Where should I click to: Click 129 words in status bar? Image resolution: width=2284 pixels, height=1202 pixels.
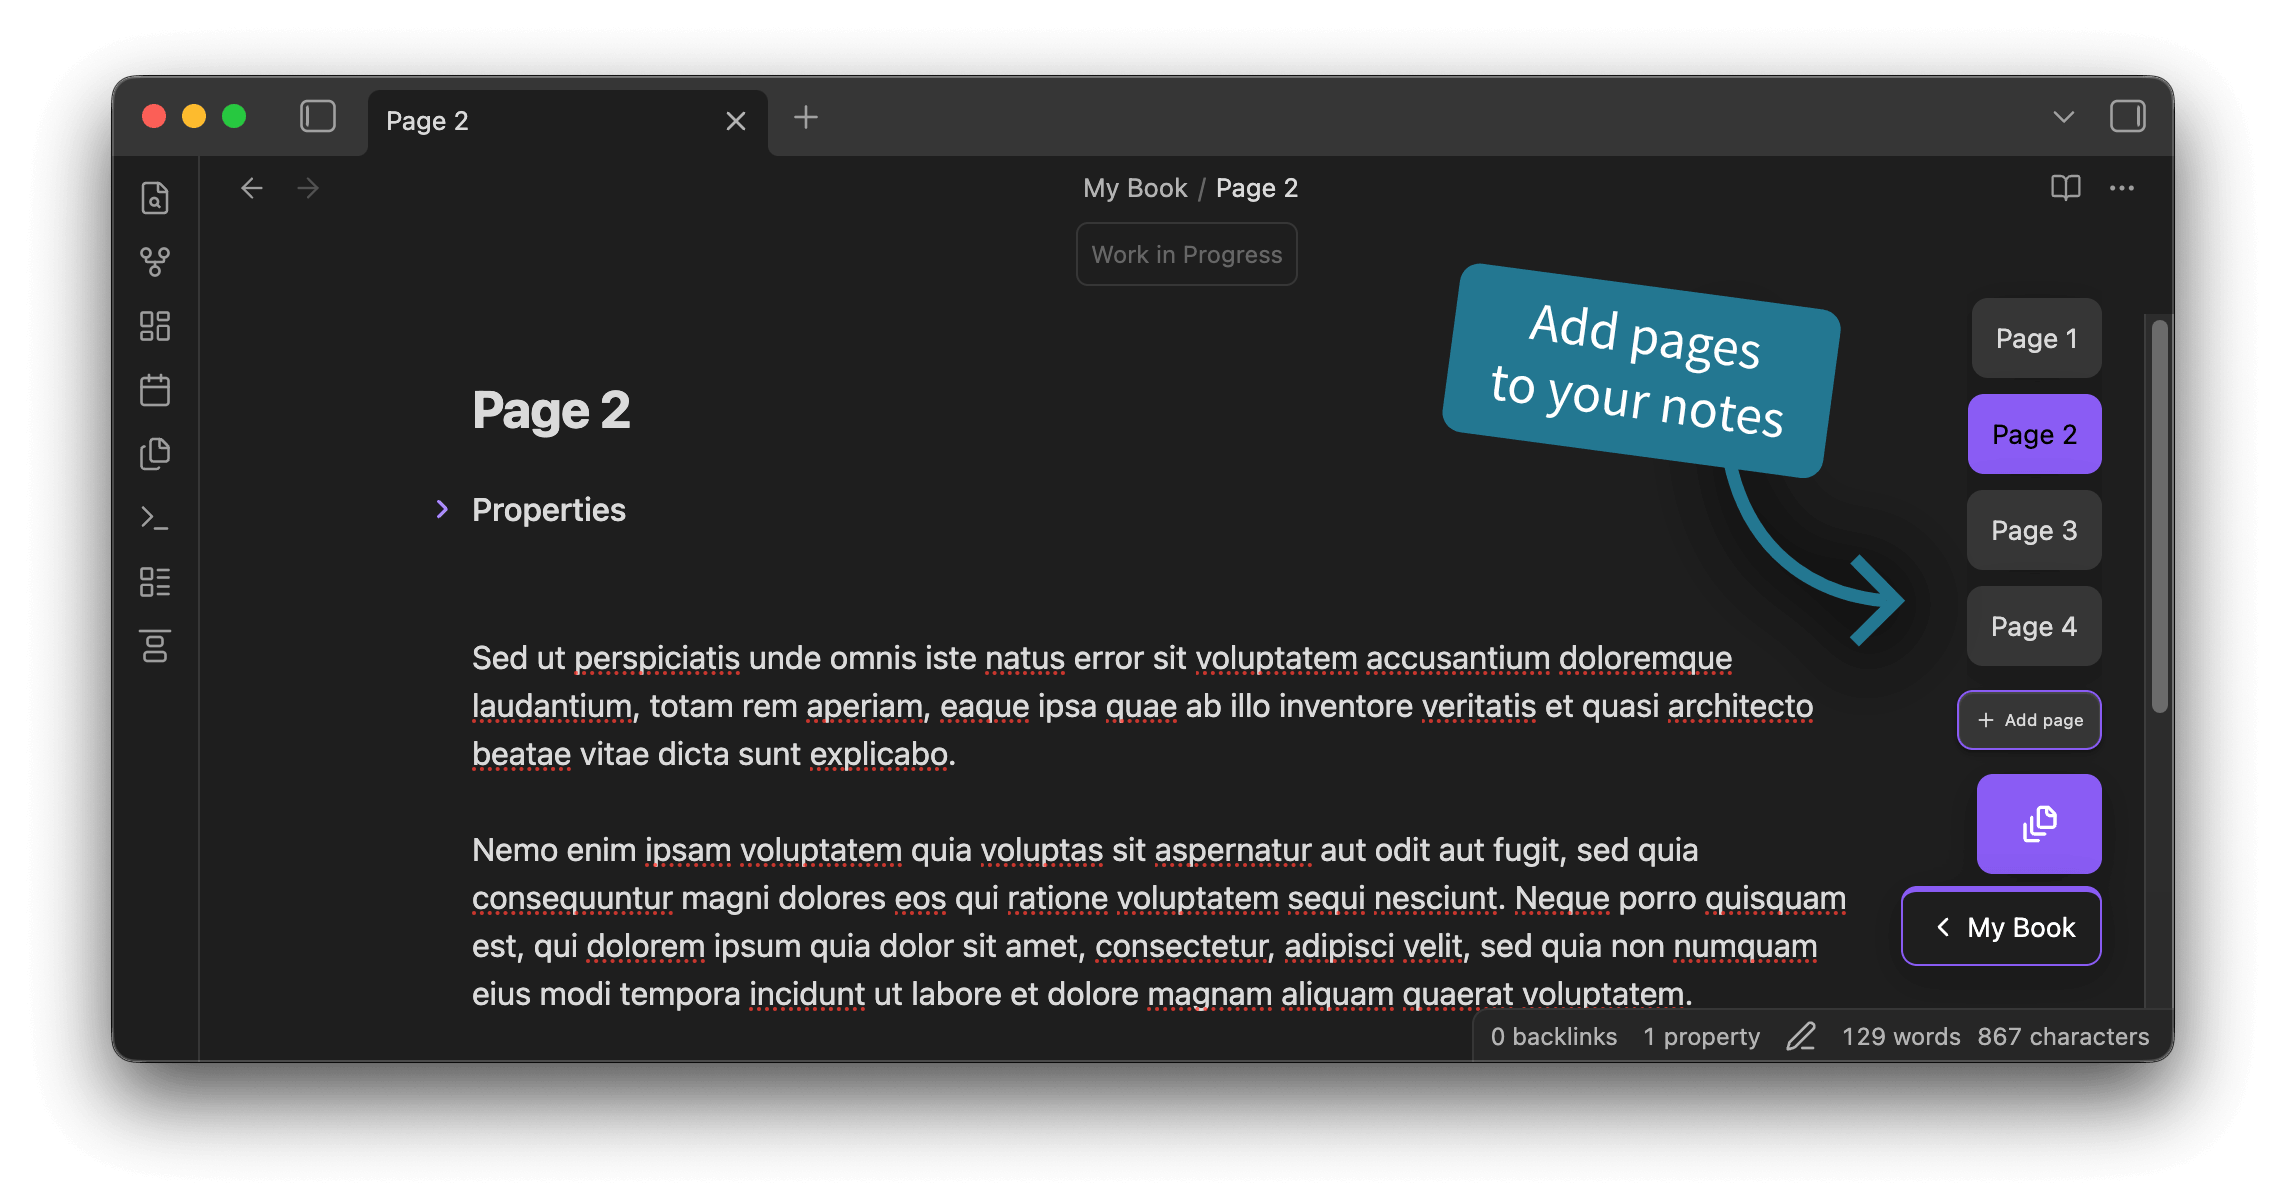point(1901,1037)
